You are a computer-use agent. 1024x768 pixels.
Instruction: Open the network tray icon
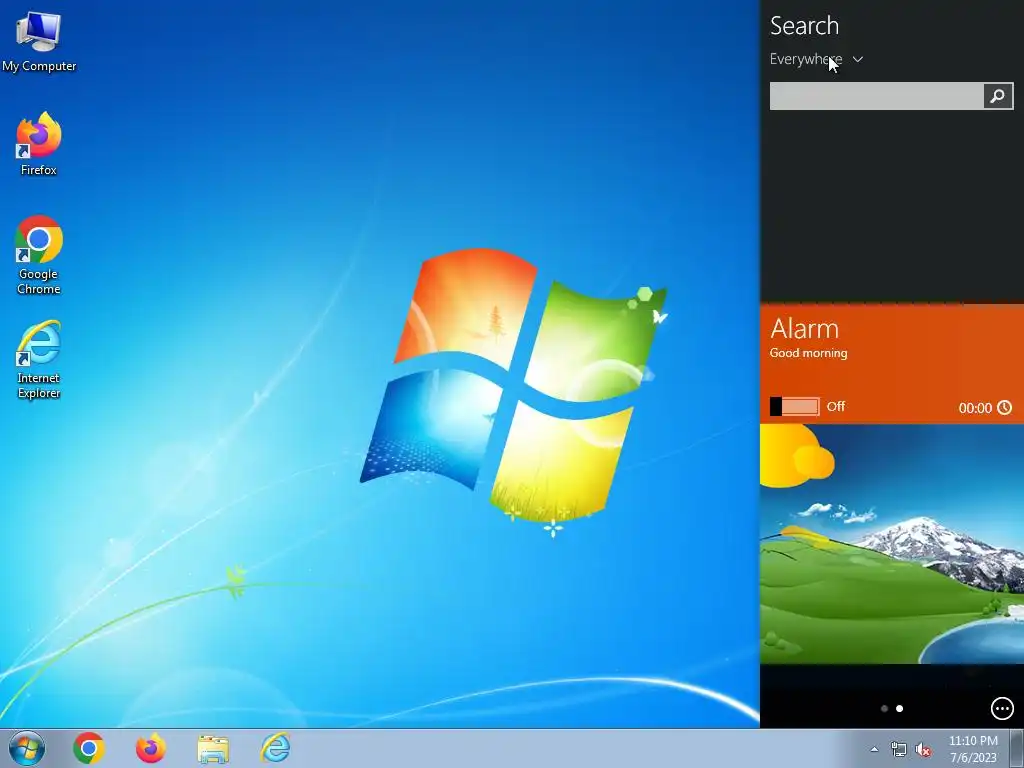[899, 750]
